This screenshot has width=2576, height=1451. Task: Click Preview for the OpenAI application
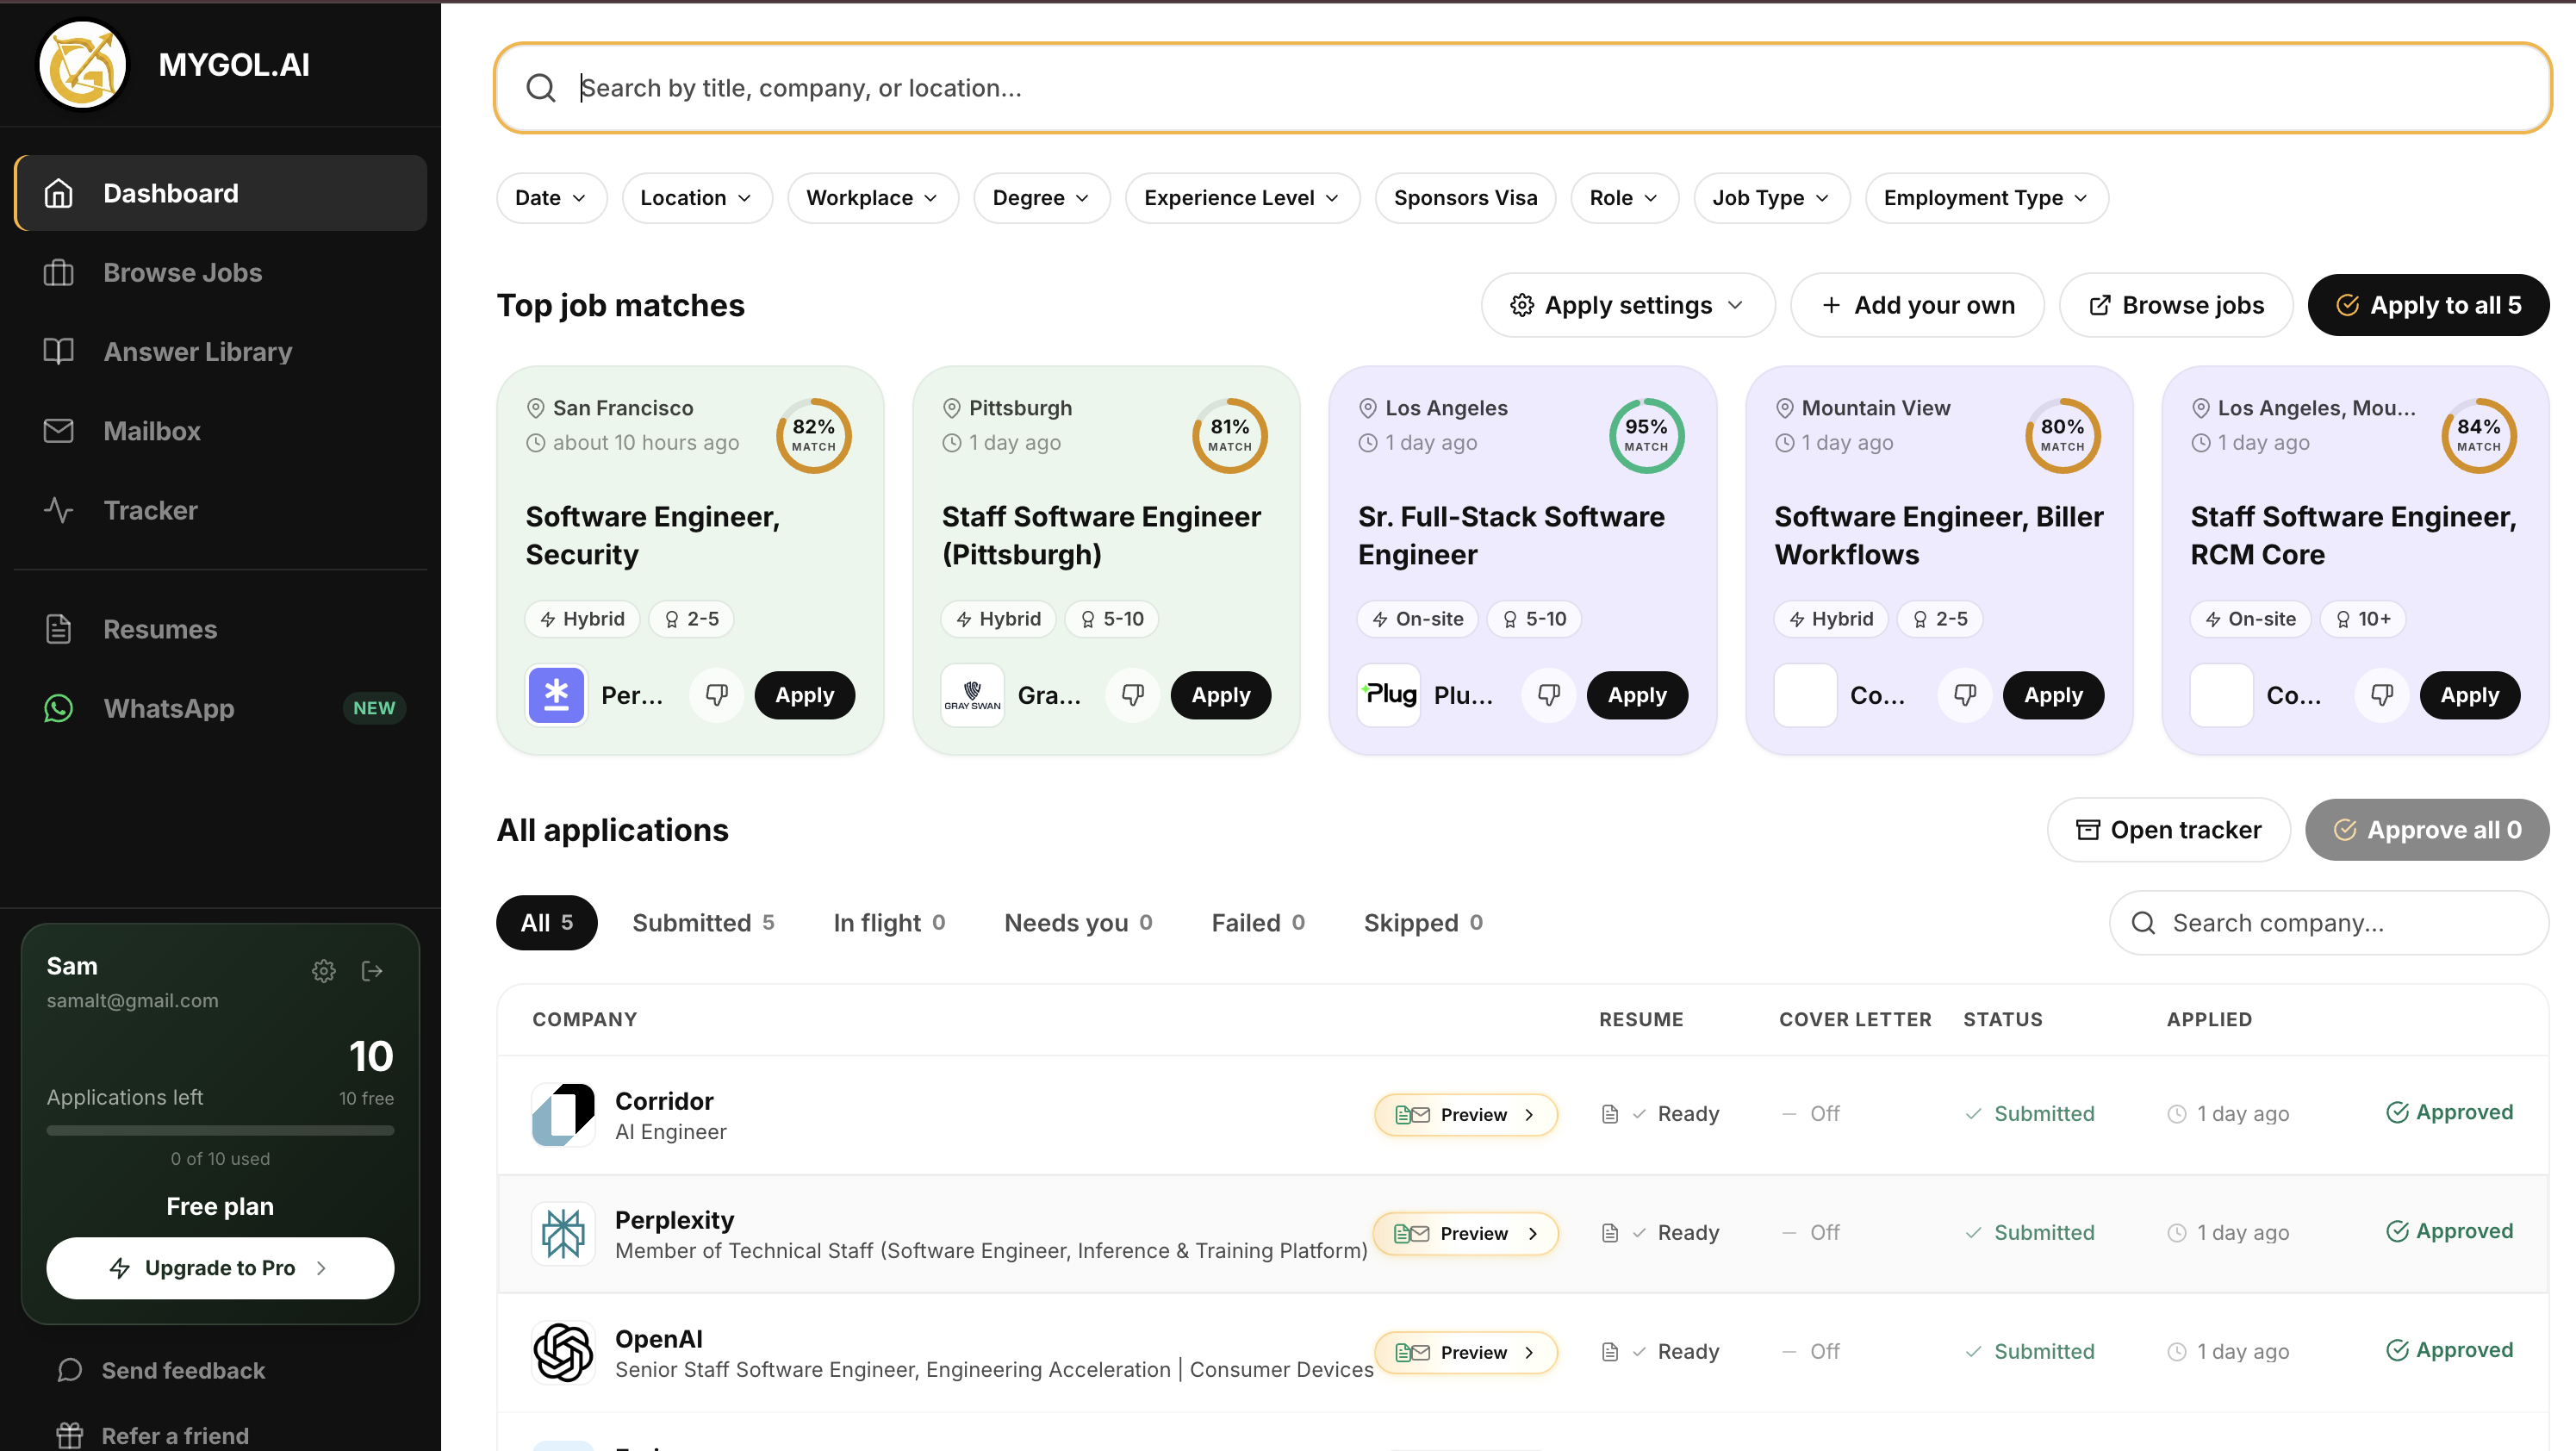coord(1465,1352)
